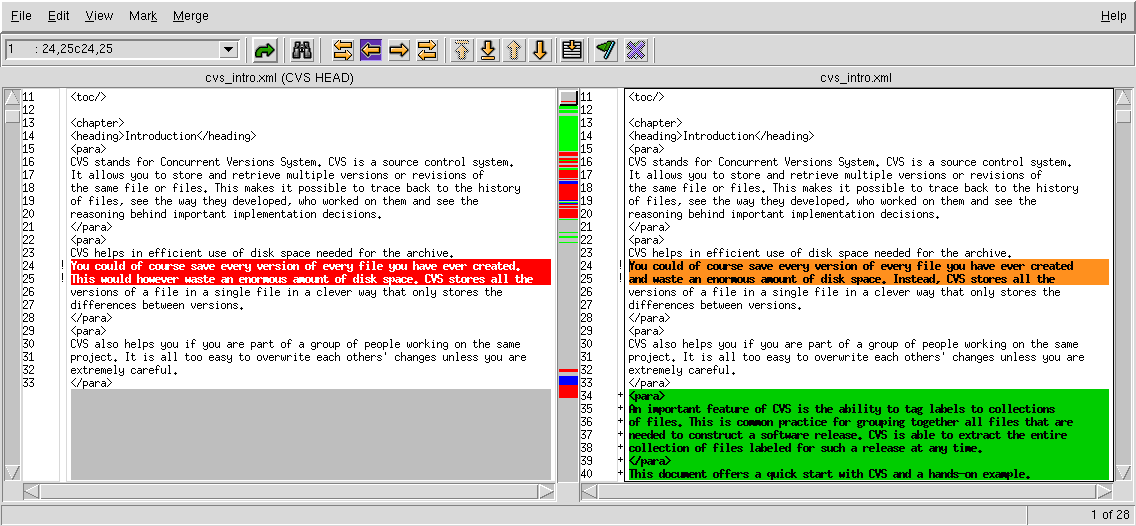Click green line 'needed to construct a software release'

click(x=869, y=435)
